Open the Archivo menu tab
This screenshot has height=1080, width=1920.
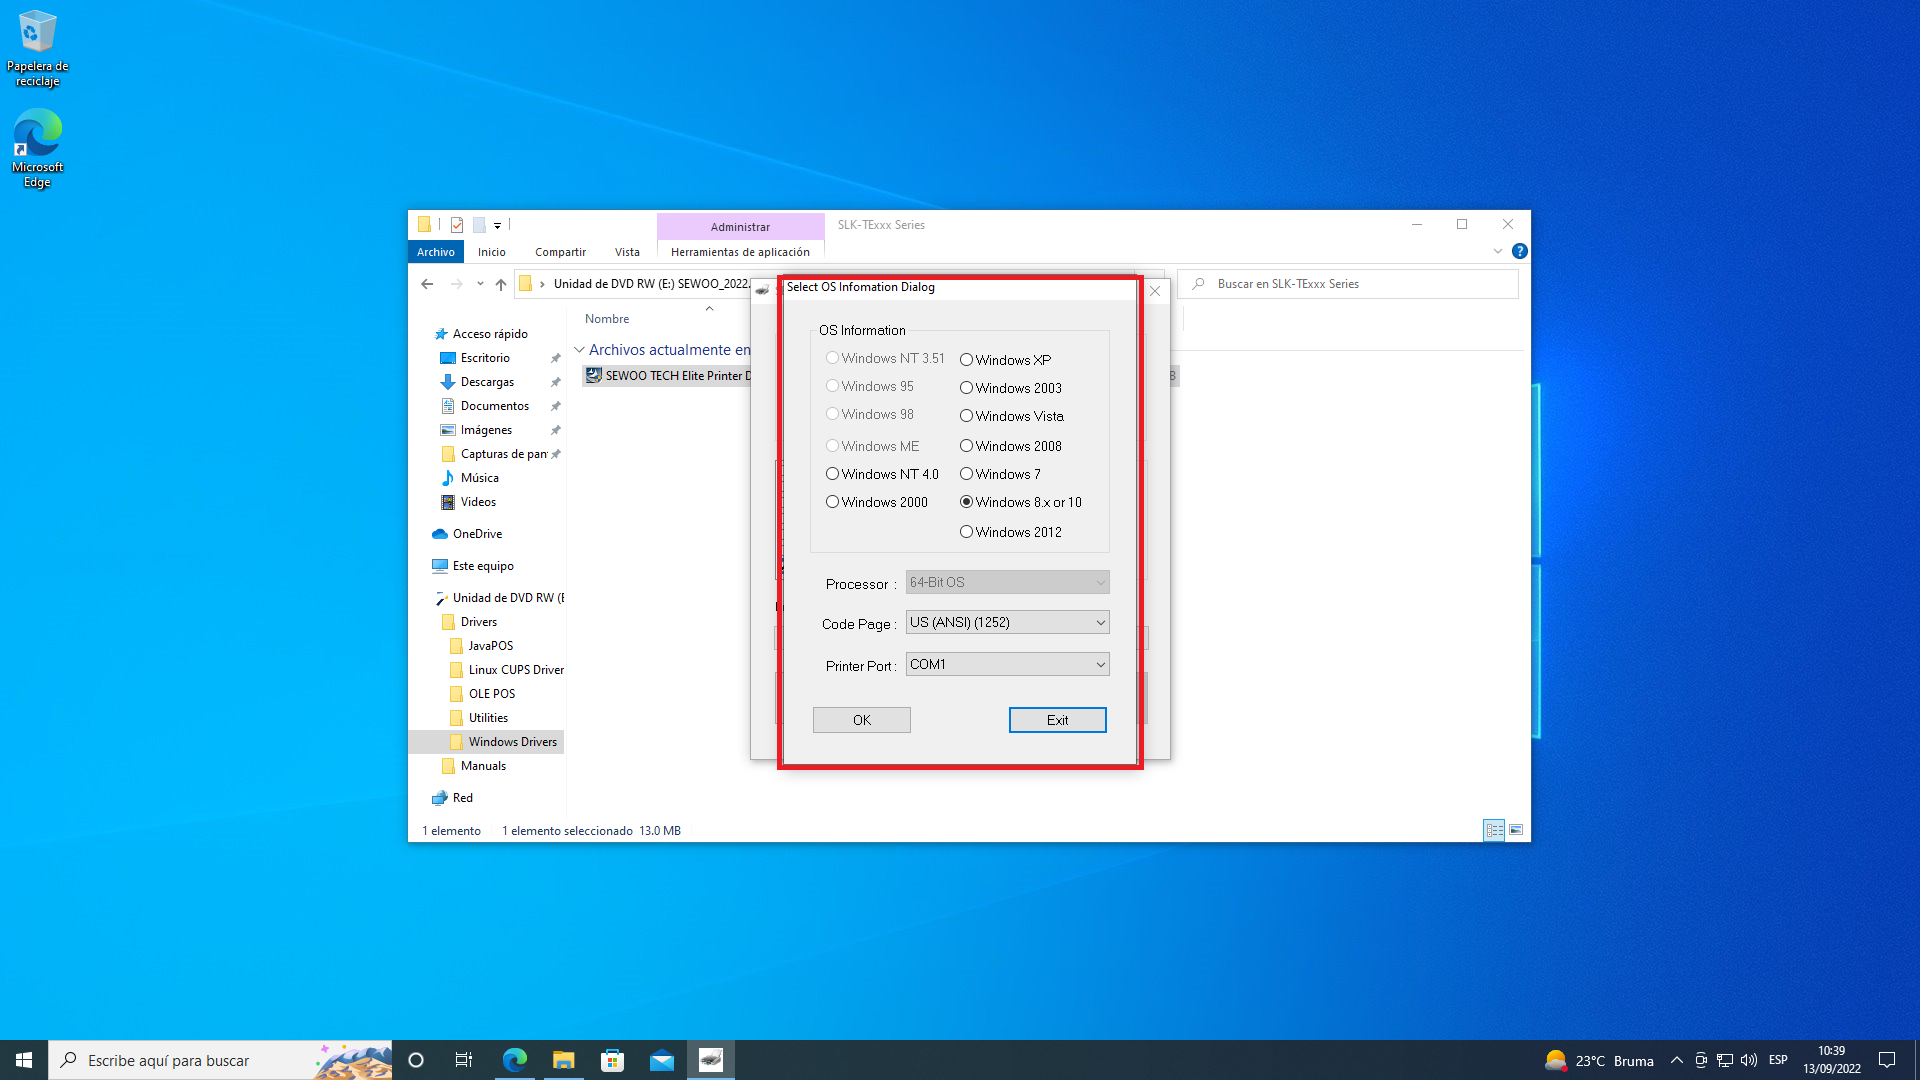pos(436,252)
